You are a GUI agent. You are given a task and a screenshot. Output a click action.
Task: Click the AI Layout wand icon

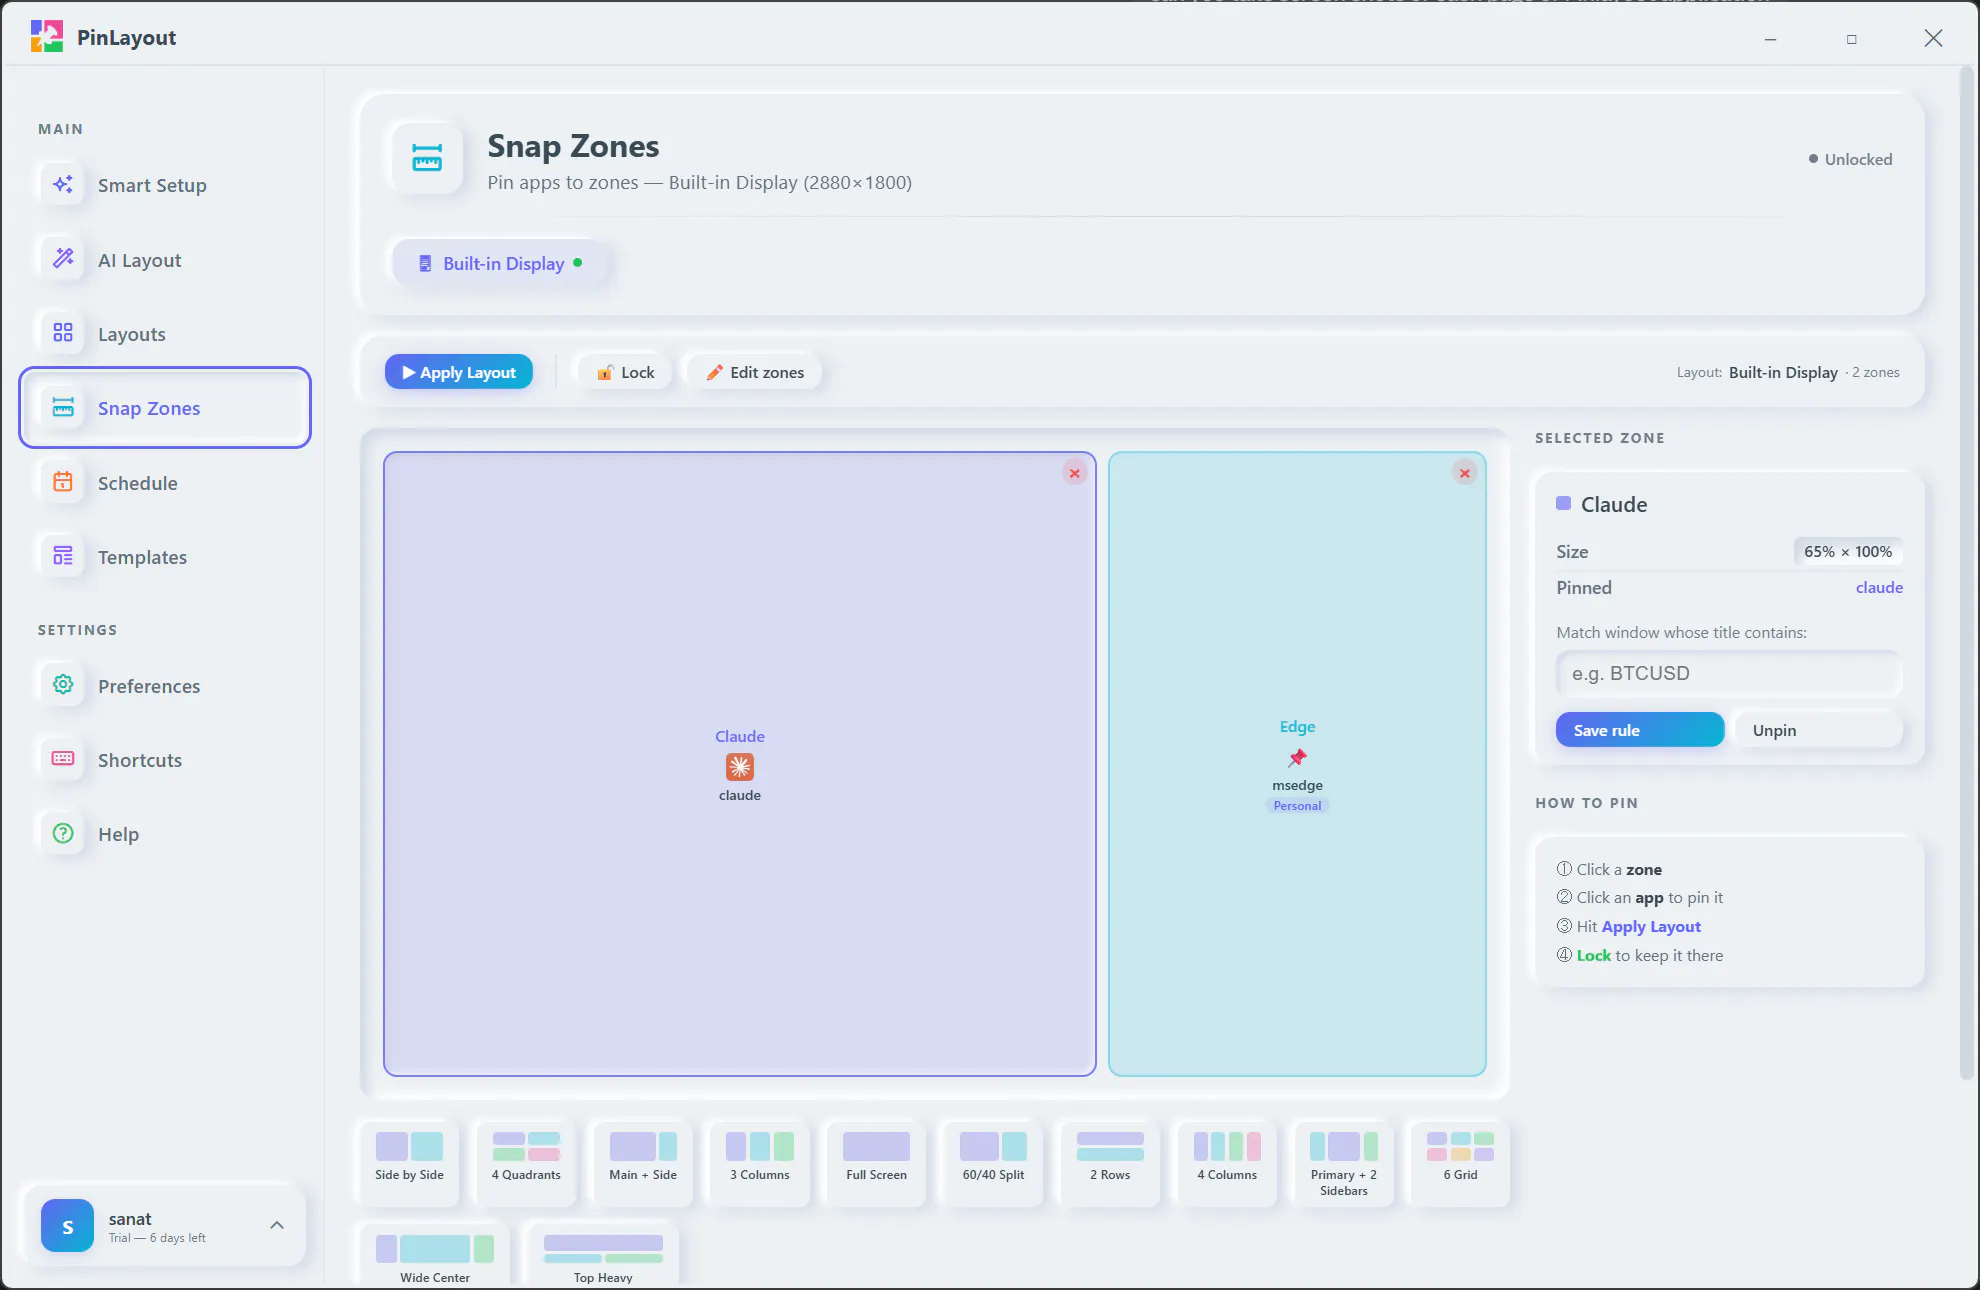63,259
